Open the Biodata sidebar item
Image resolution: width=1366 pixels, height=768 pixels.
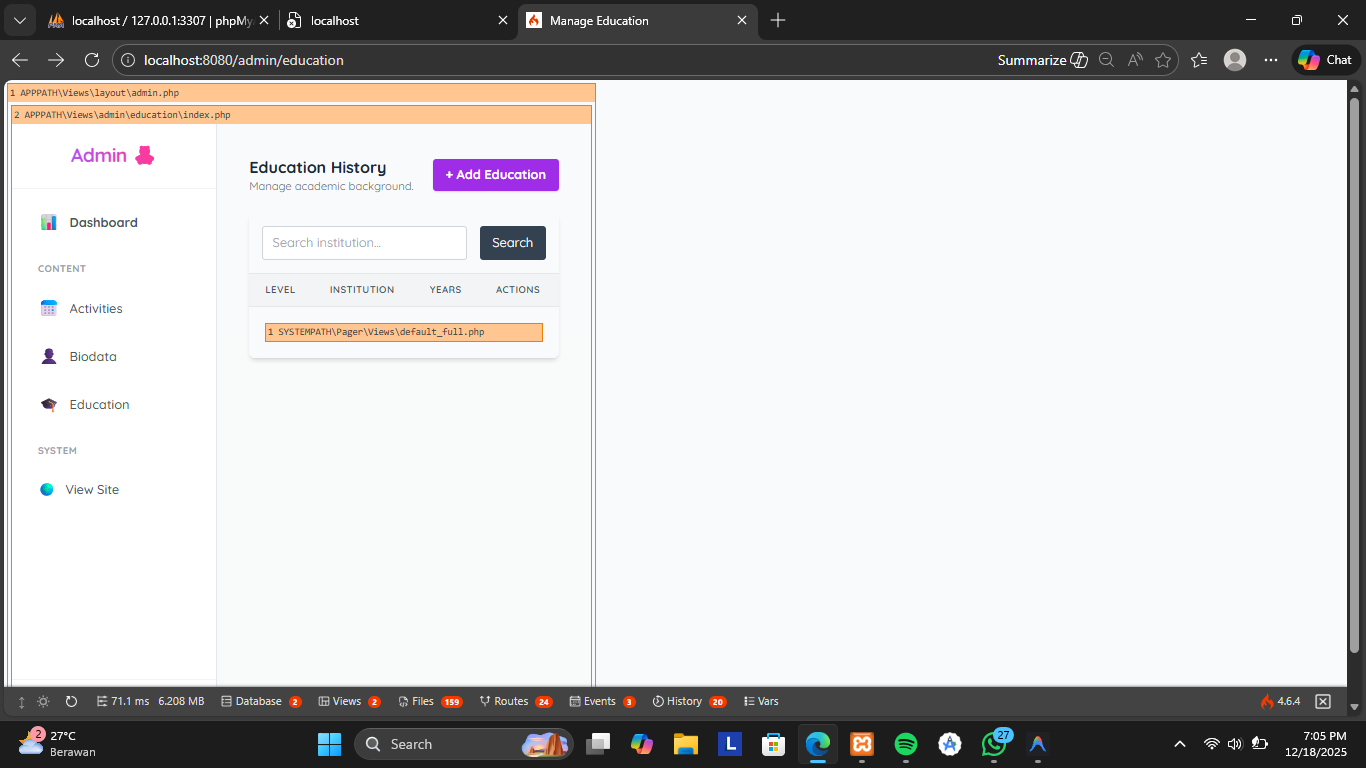pyautogui.click(x=93, y=357)
